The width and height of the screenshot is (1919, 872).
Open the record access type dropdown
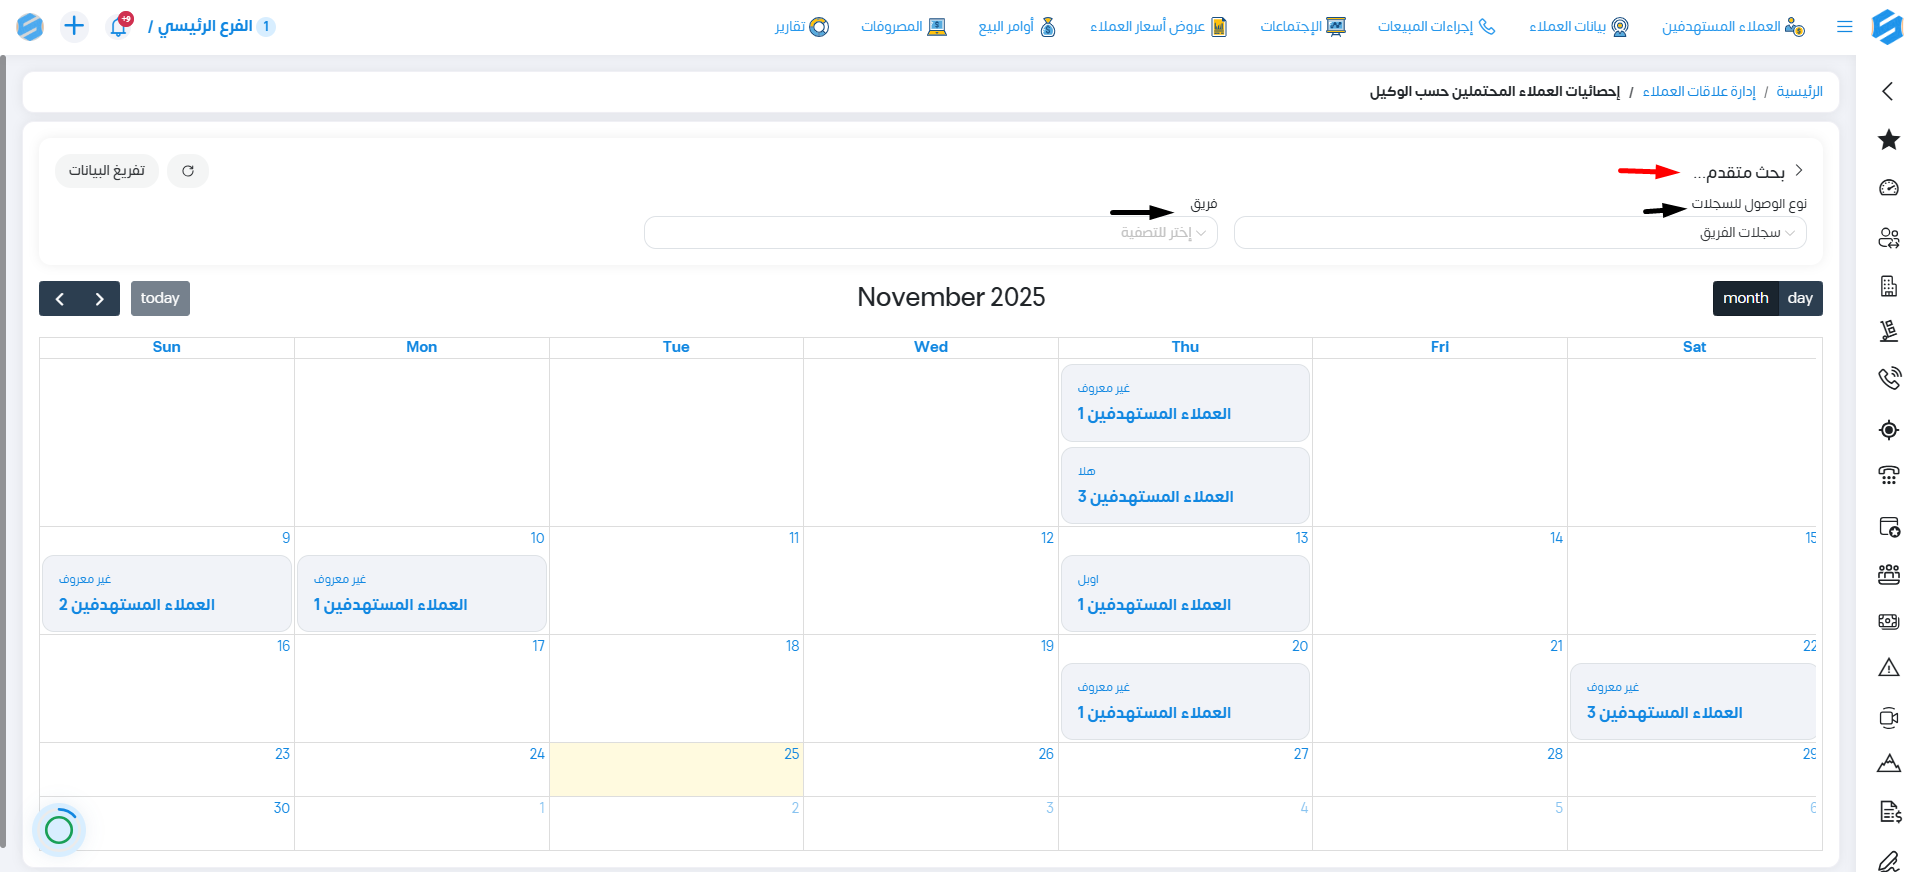(x=1519, y=233)
